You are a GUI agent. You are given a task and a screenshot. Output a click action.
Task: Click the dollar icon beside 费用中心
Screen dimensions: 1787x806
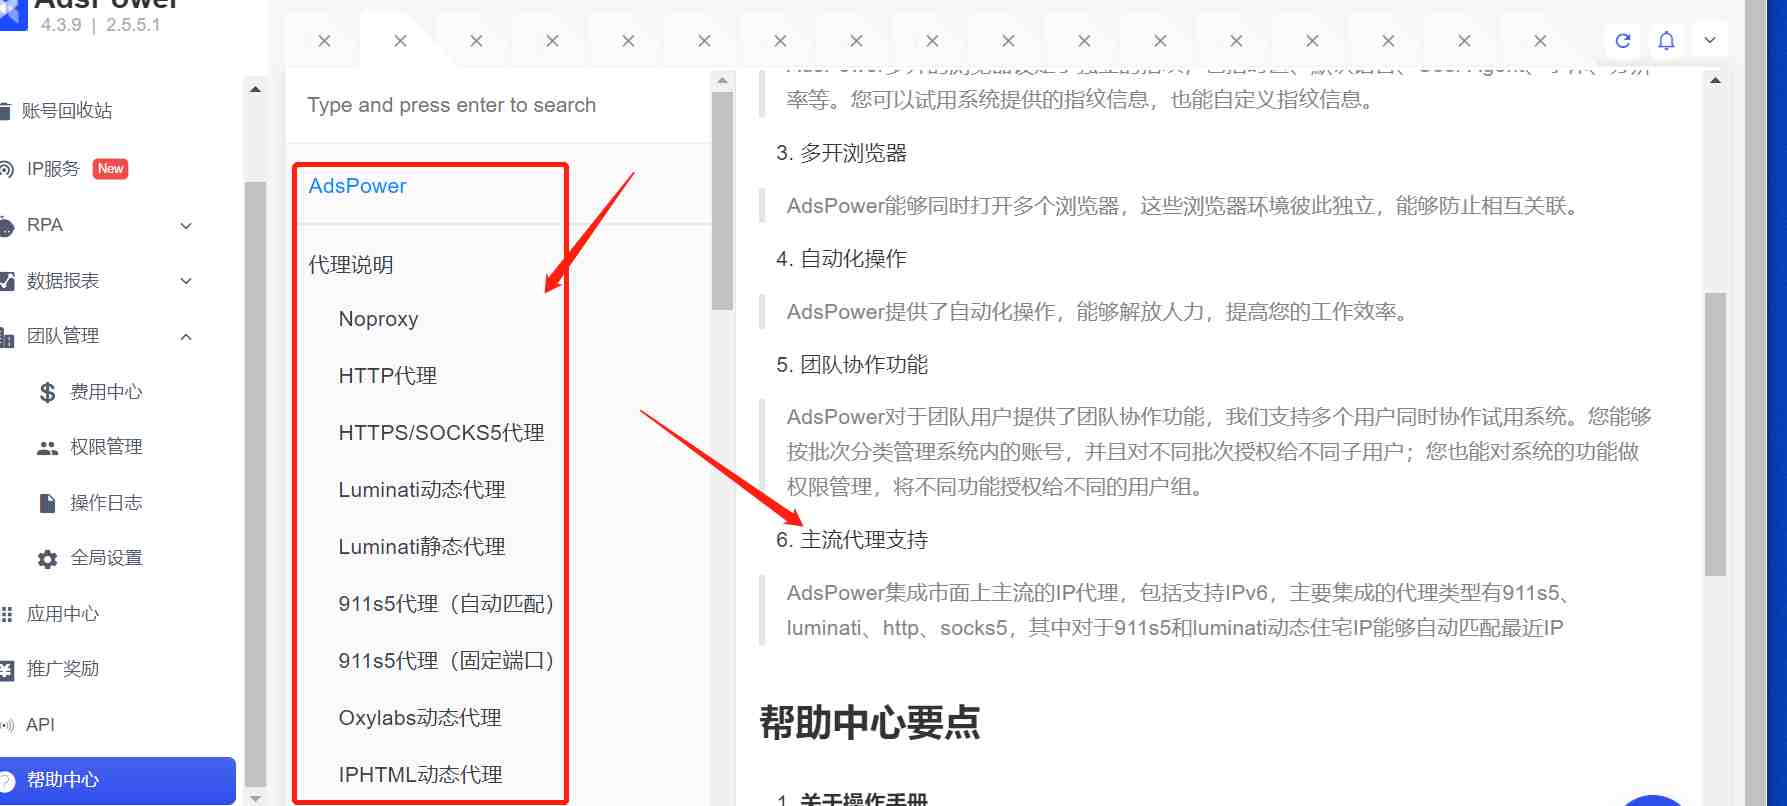[x=47, y=392]
